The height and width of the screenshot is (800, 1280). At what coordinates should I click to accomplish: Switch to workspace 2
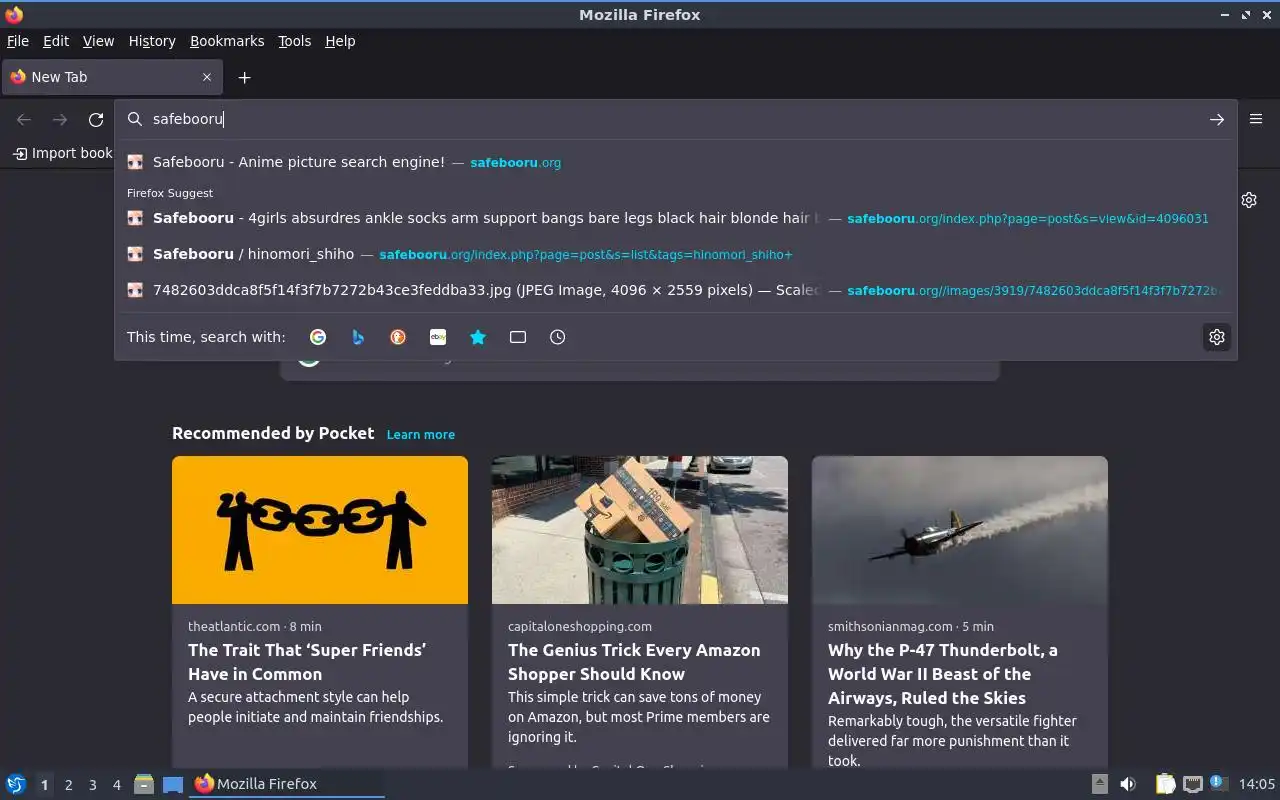68,785
